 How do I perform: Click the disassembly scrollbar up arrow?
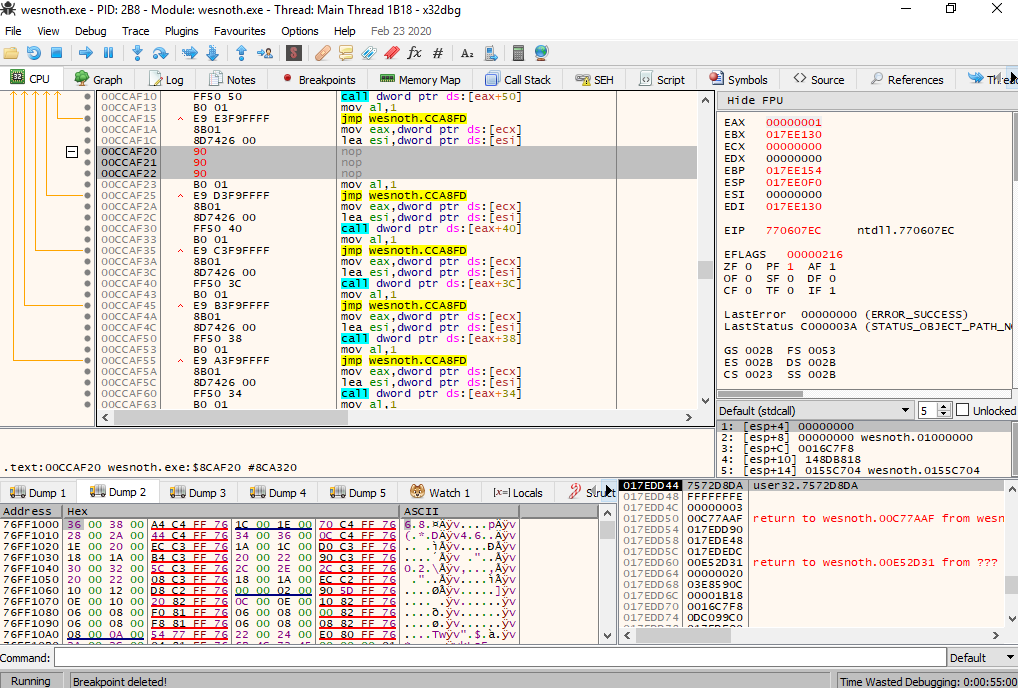point(706,100)
